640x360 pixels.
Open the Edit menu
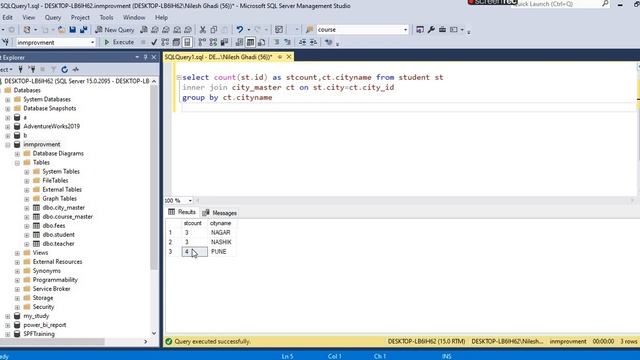7,18
